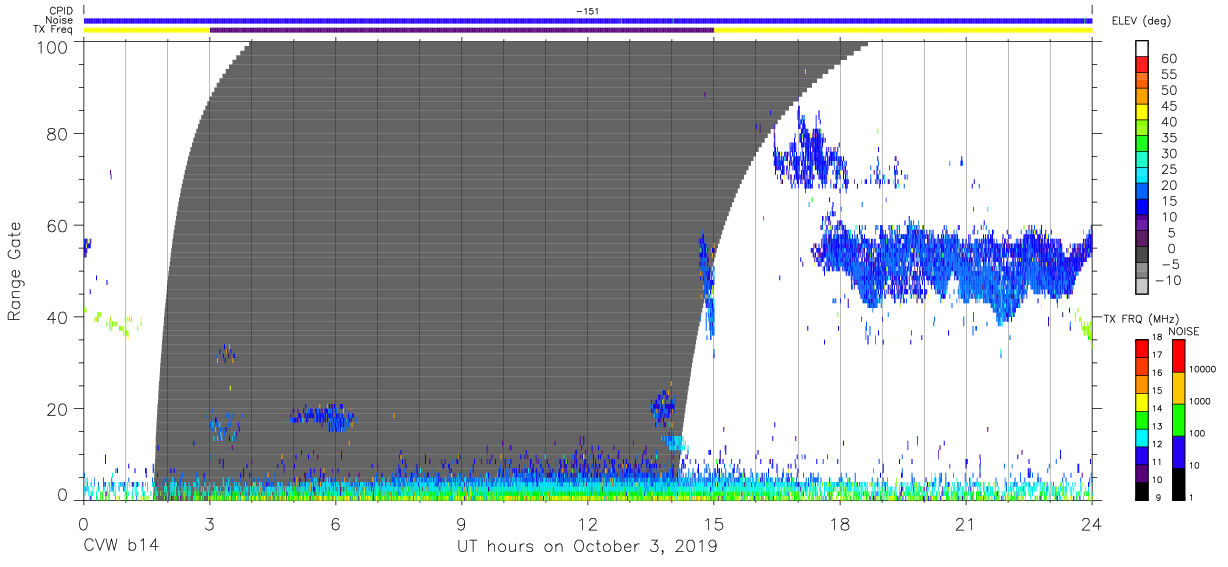
Task: Click the 60 tick on Range Gate axis
Action: tap(59, 225)
